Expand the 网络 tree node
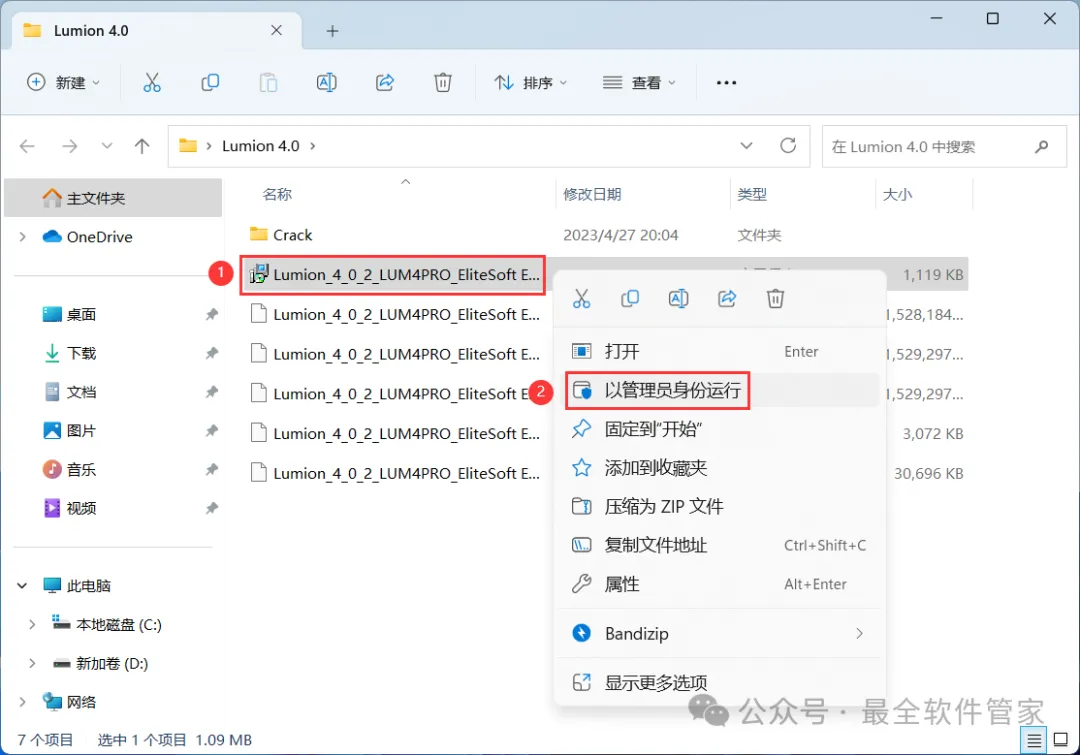The image size is (1080, 755). (23, 702)
